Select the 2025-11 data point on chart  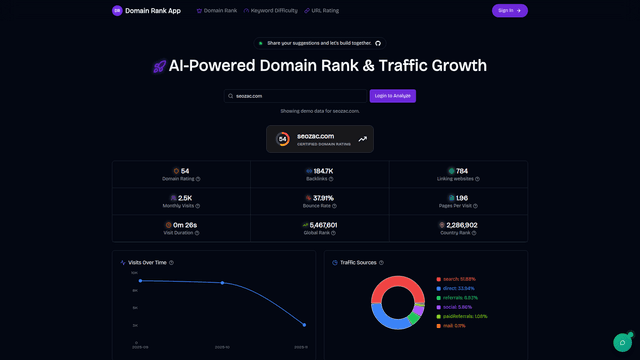click(x=304, y=325)
